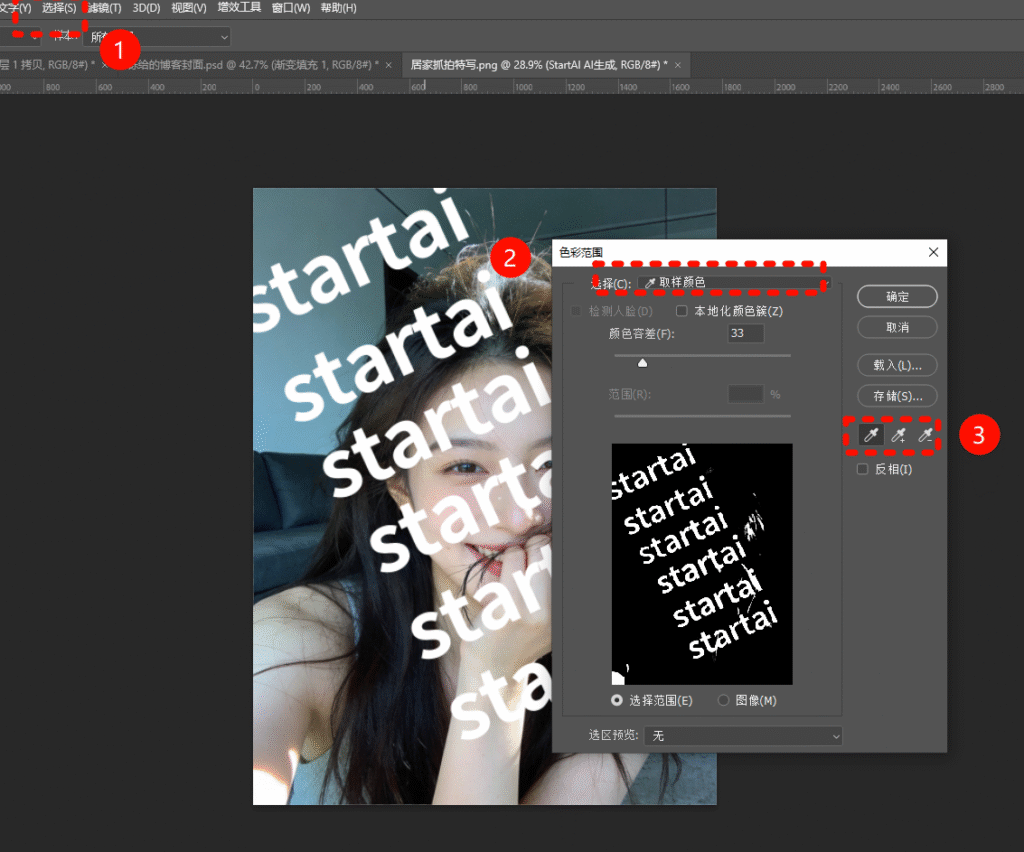Open the 选区预览 dropdown showing 无
Screen dimensions: 1024x852
pos(743,736)
